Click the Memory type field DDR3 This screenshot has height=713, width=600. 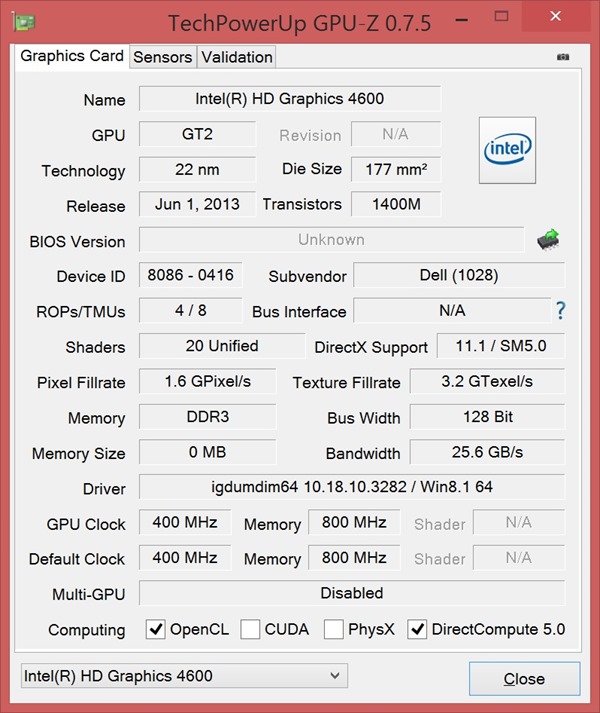point(207,417)
